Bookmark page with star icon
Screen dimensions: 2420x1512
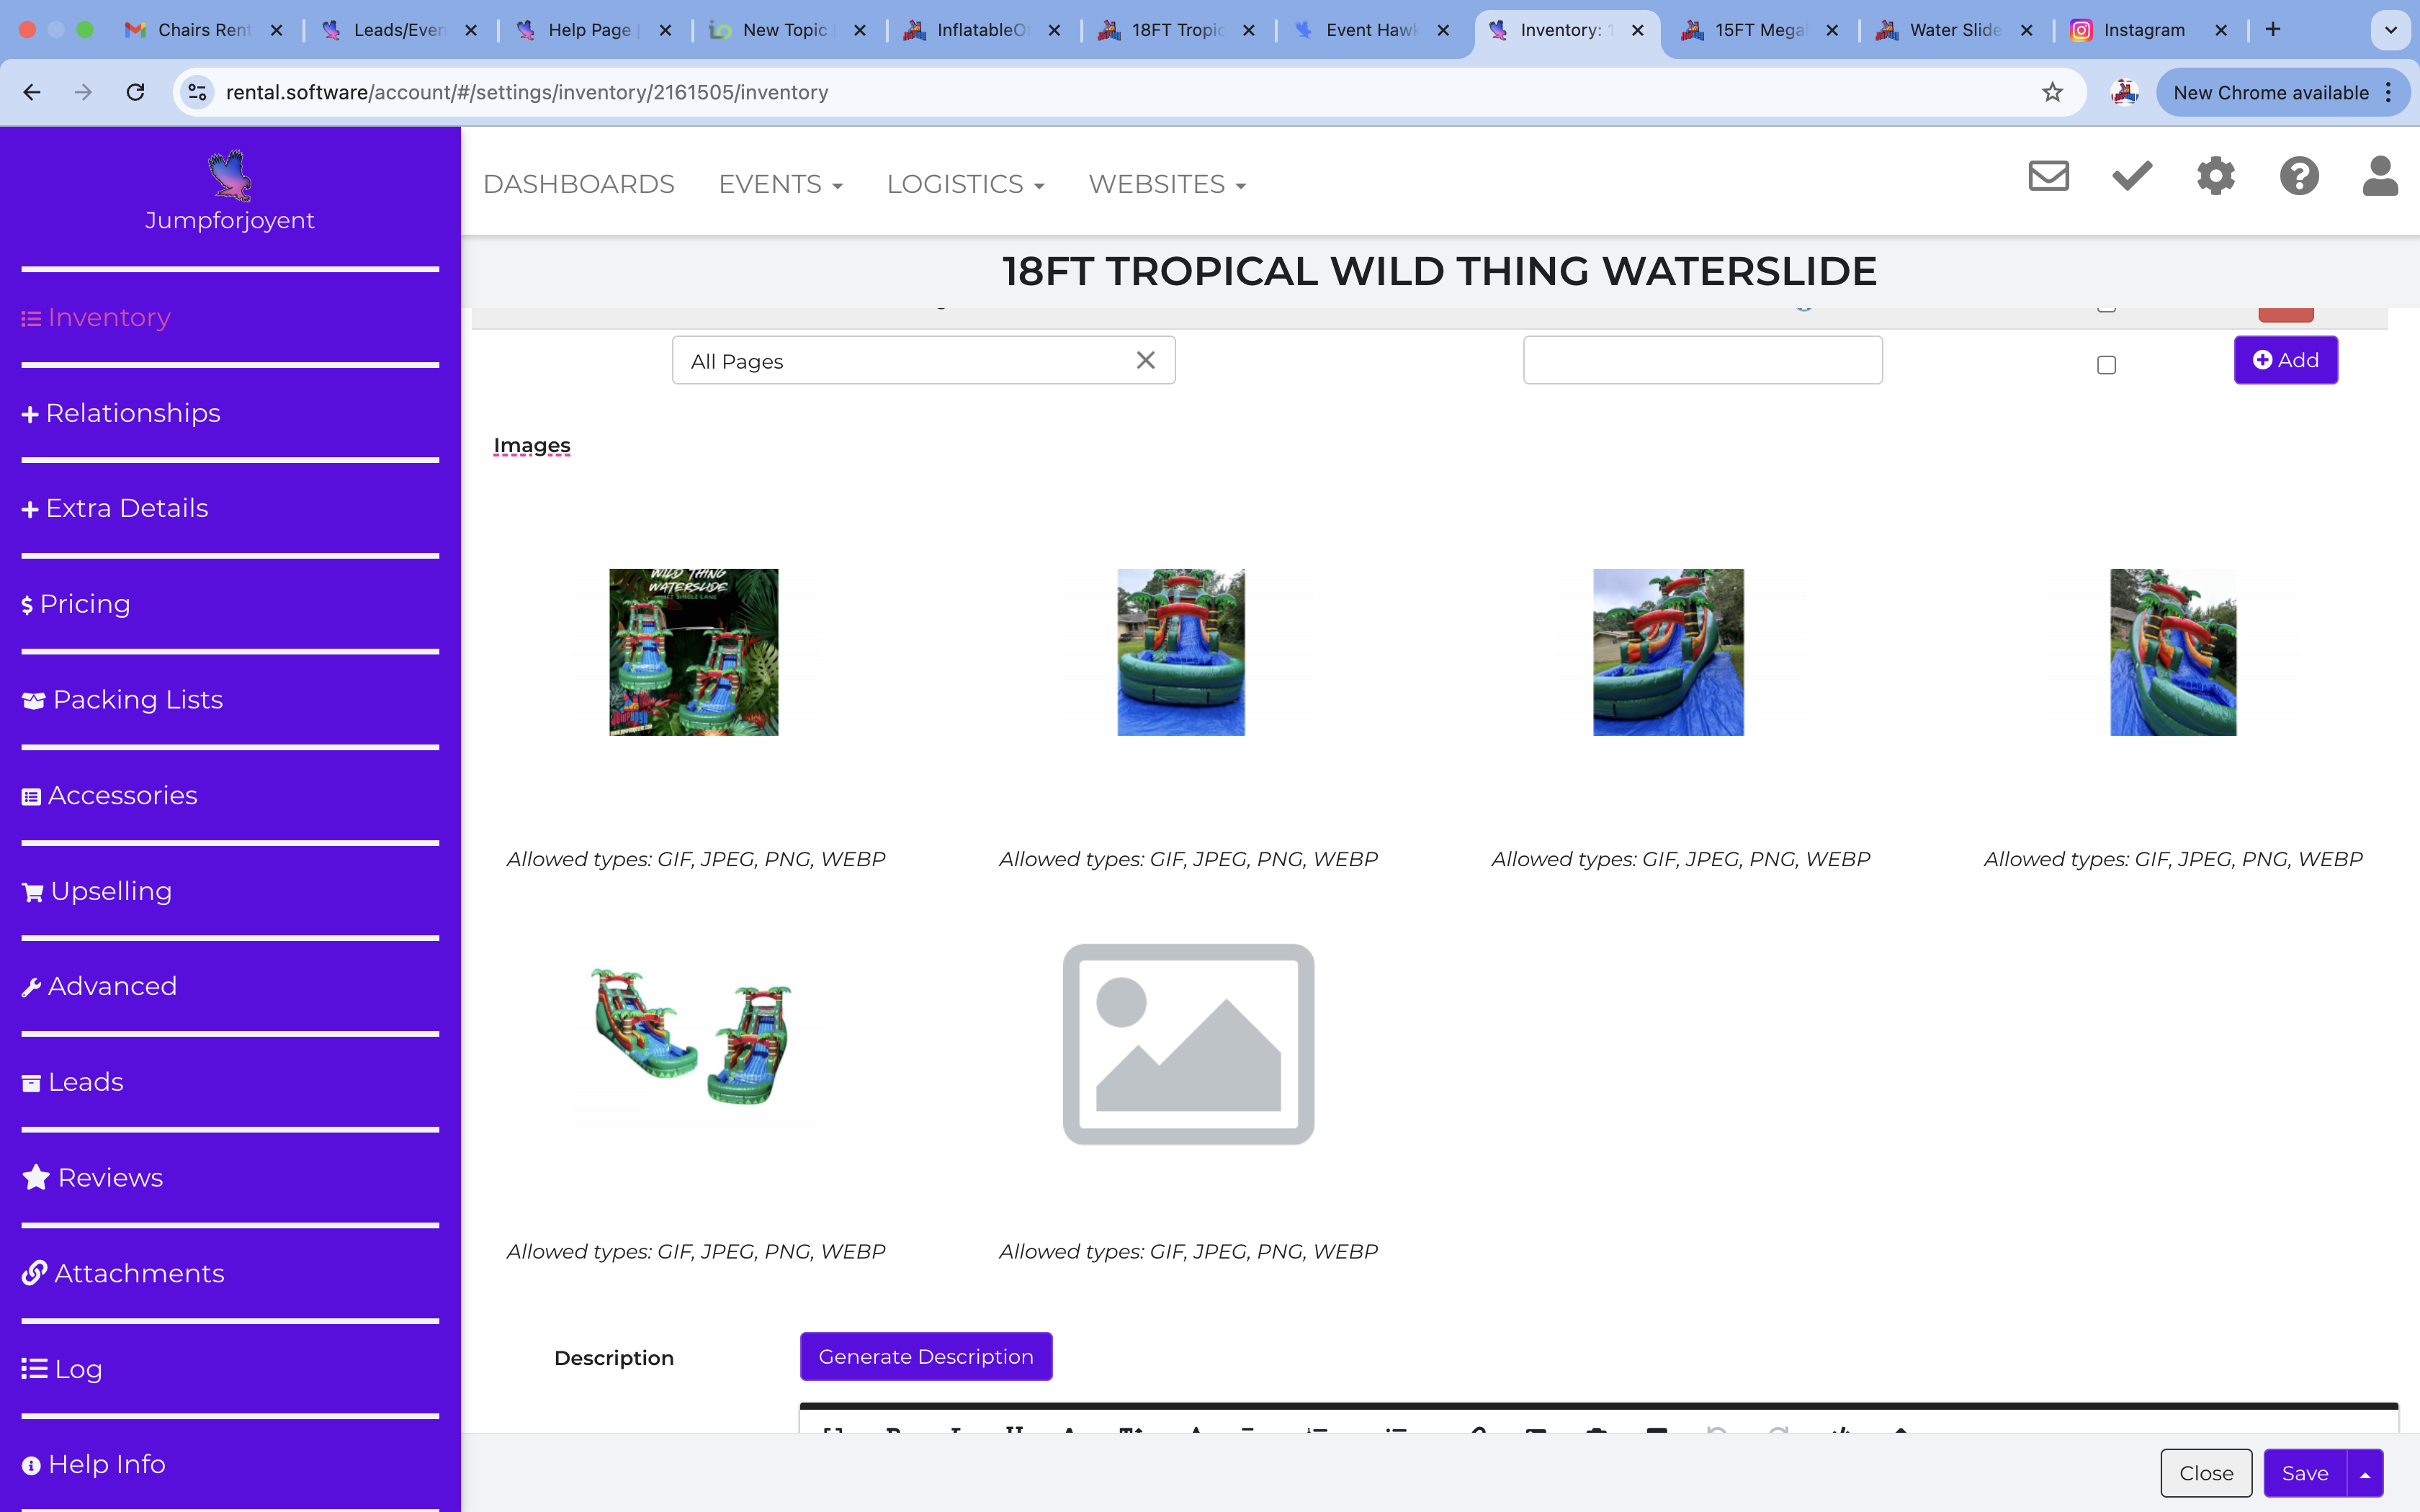click(x=2052, y=92)
